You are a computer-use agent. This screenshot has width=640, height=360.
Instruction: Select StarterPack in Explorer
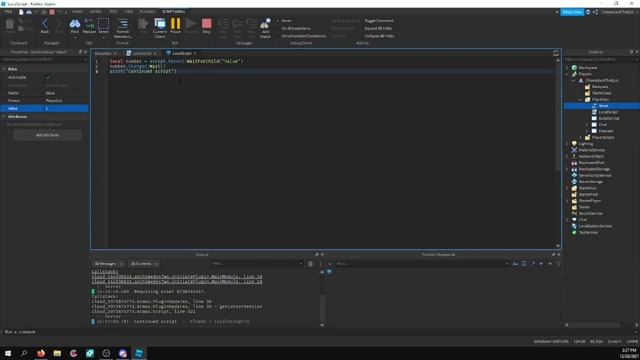pyautogui.click(x=588, y=194)
